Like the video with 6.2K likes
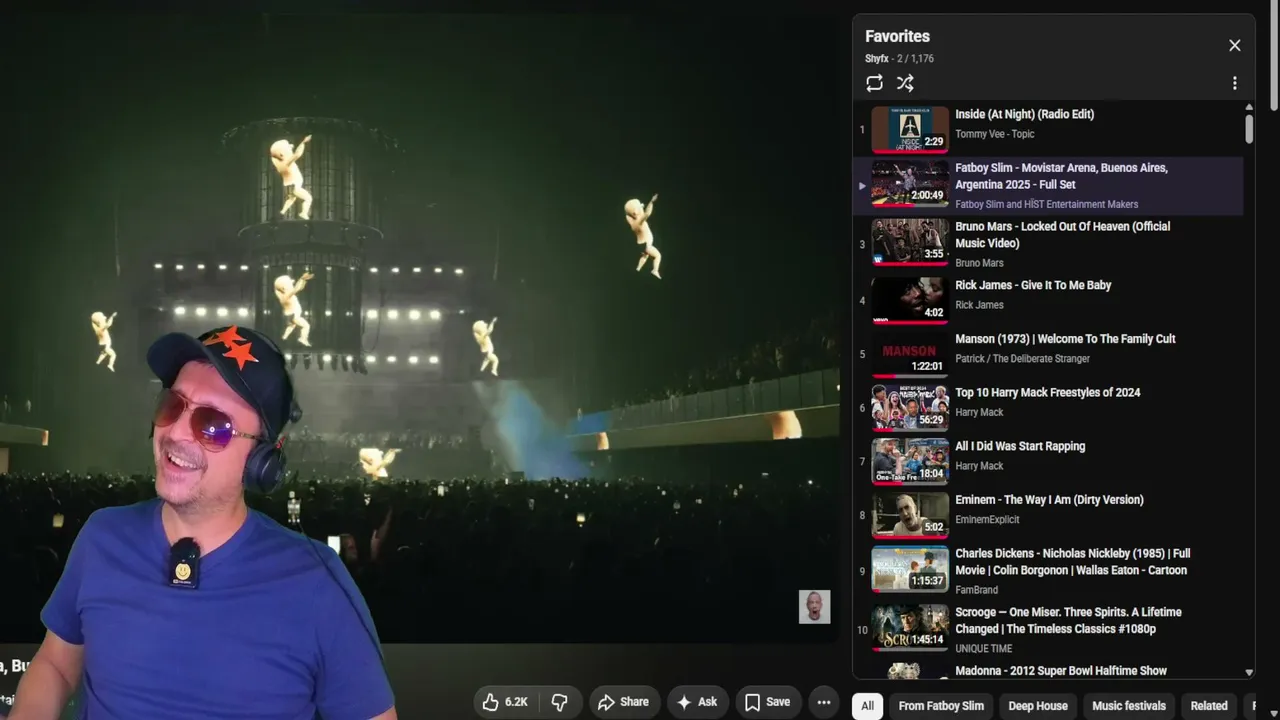 click(x=505, y=702)
